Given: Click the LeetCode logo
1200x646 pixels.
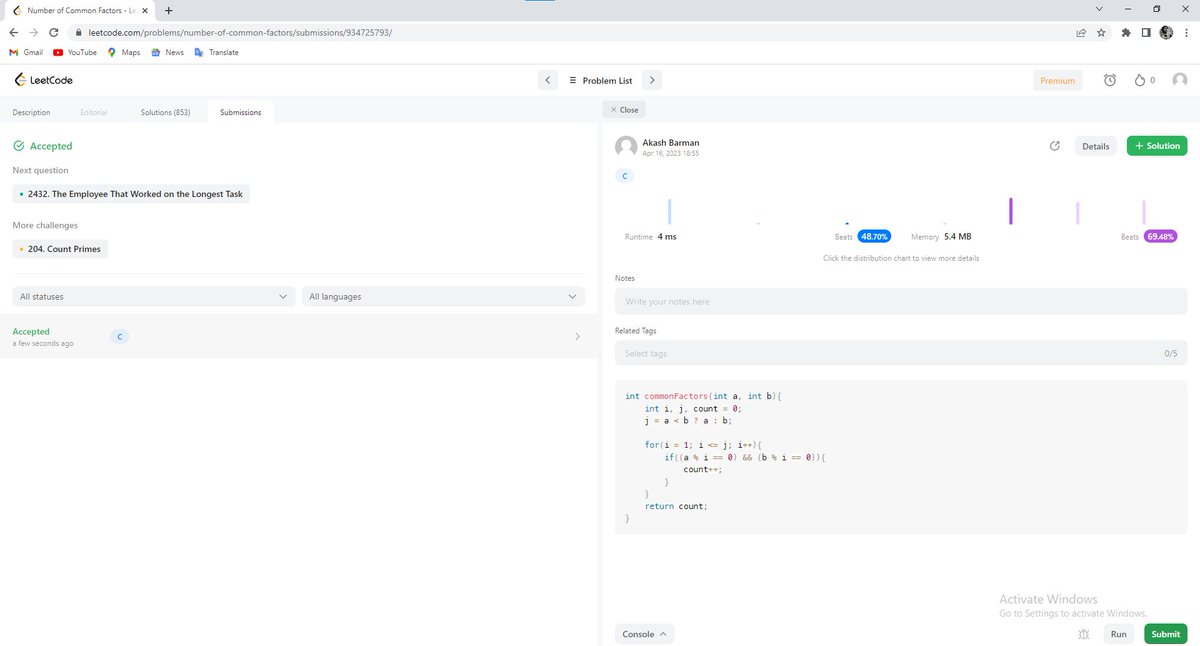Looking at the screenshot, I should [44, 80].
